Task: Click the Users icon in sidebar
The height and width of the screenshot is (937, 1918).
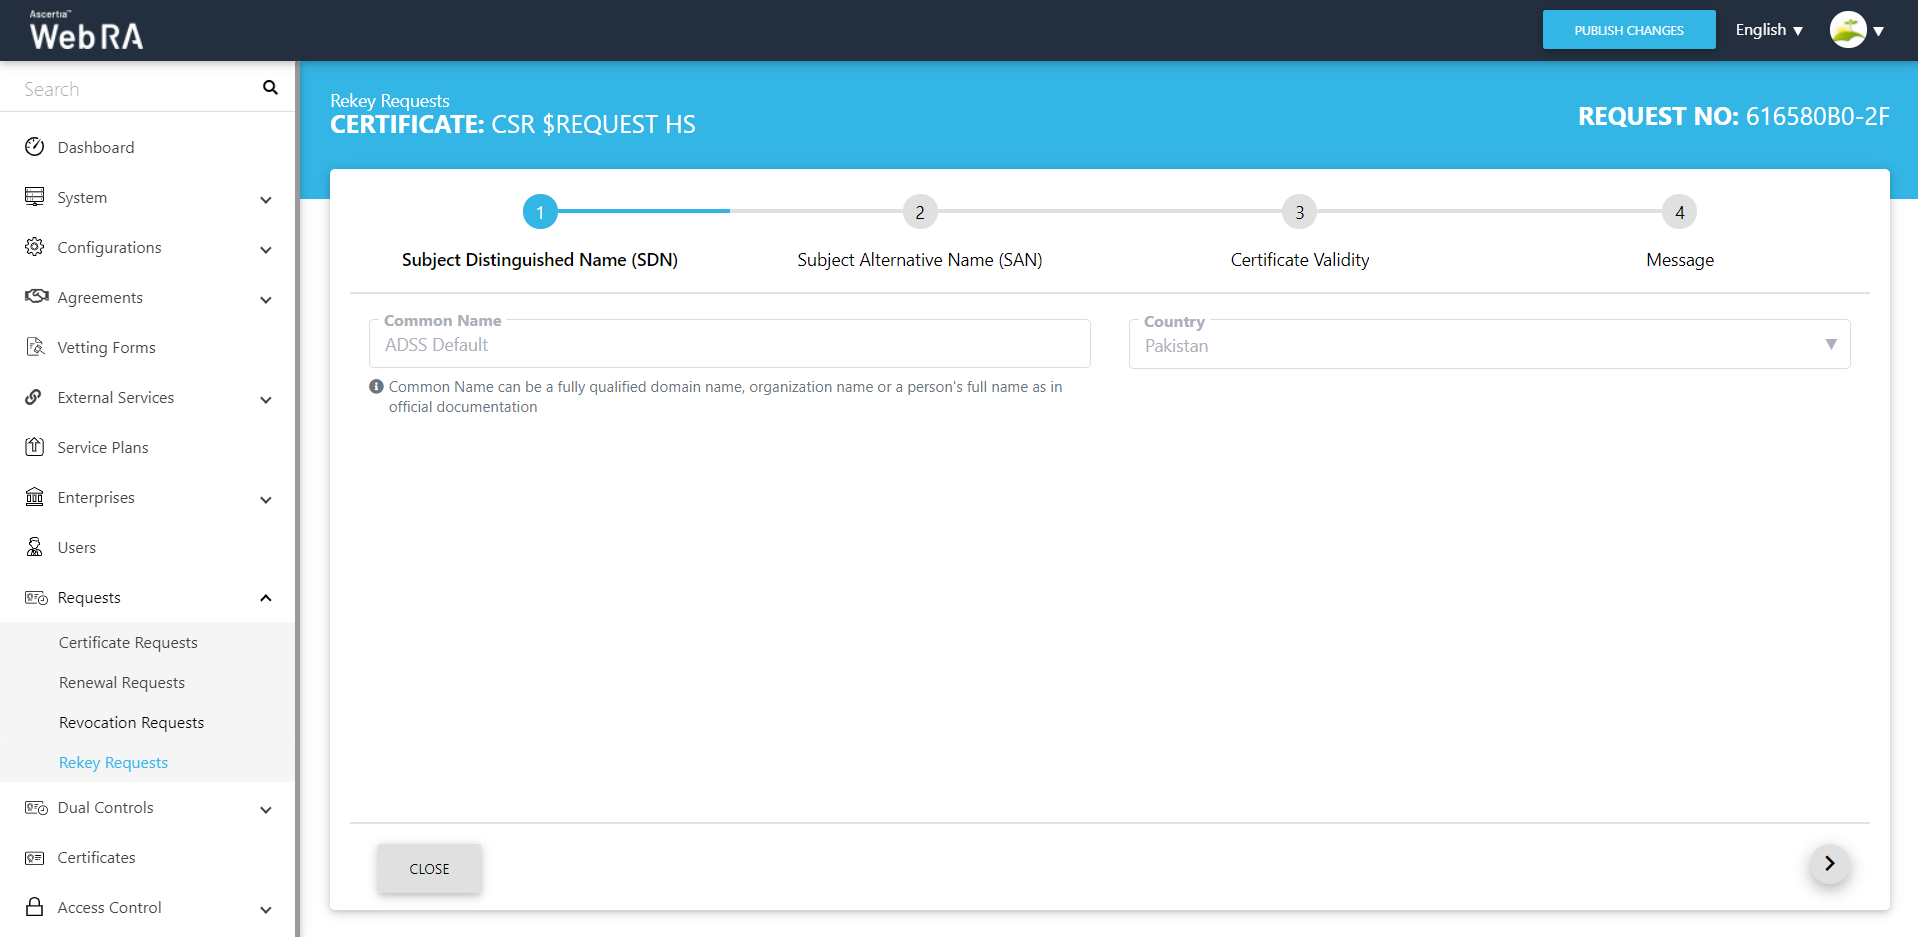Action: (x=35, y=547)
